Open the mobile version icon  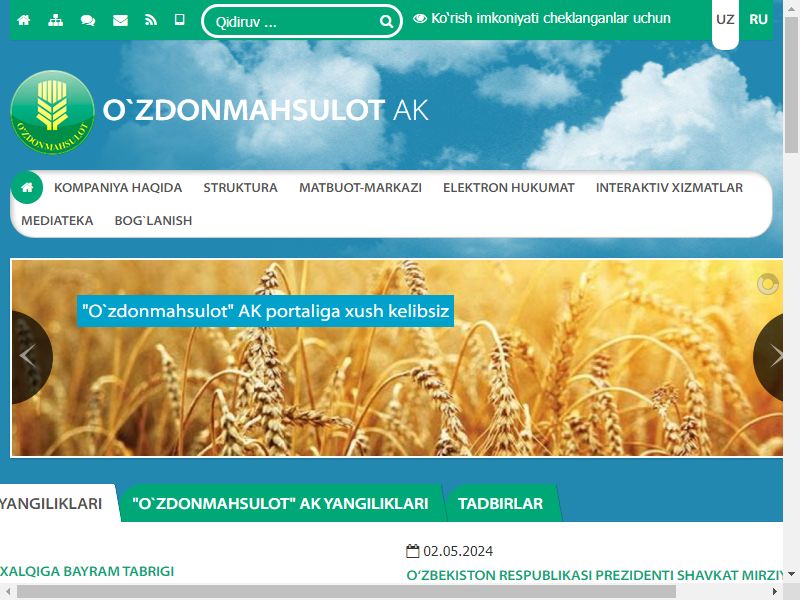[x=179, y=20]
